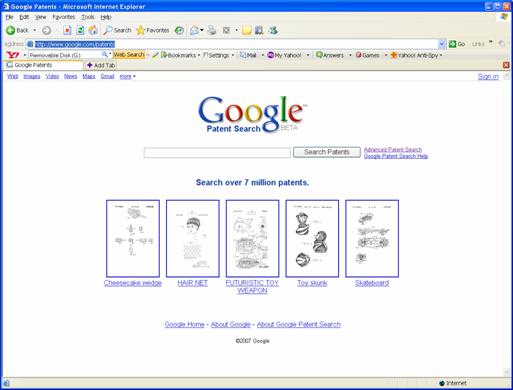This screenshot has width=513, height=390.
Task: Click the Yahoo Web Search button
Action: 129,55
